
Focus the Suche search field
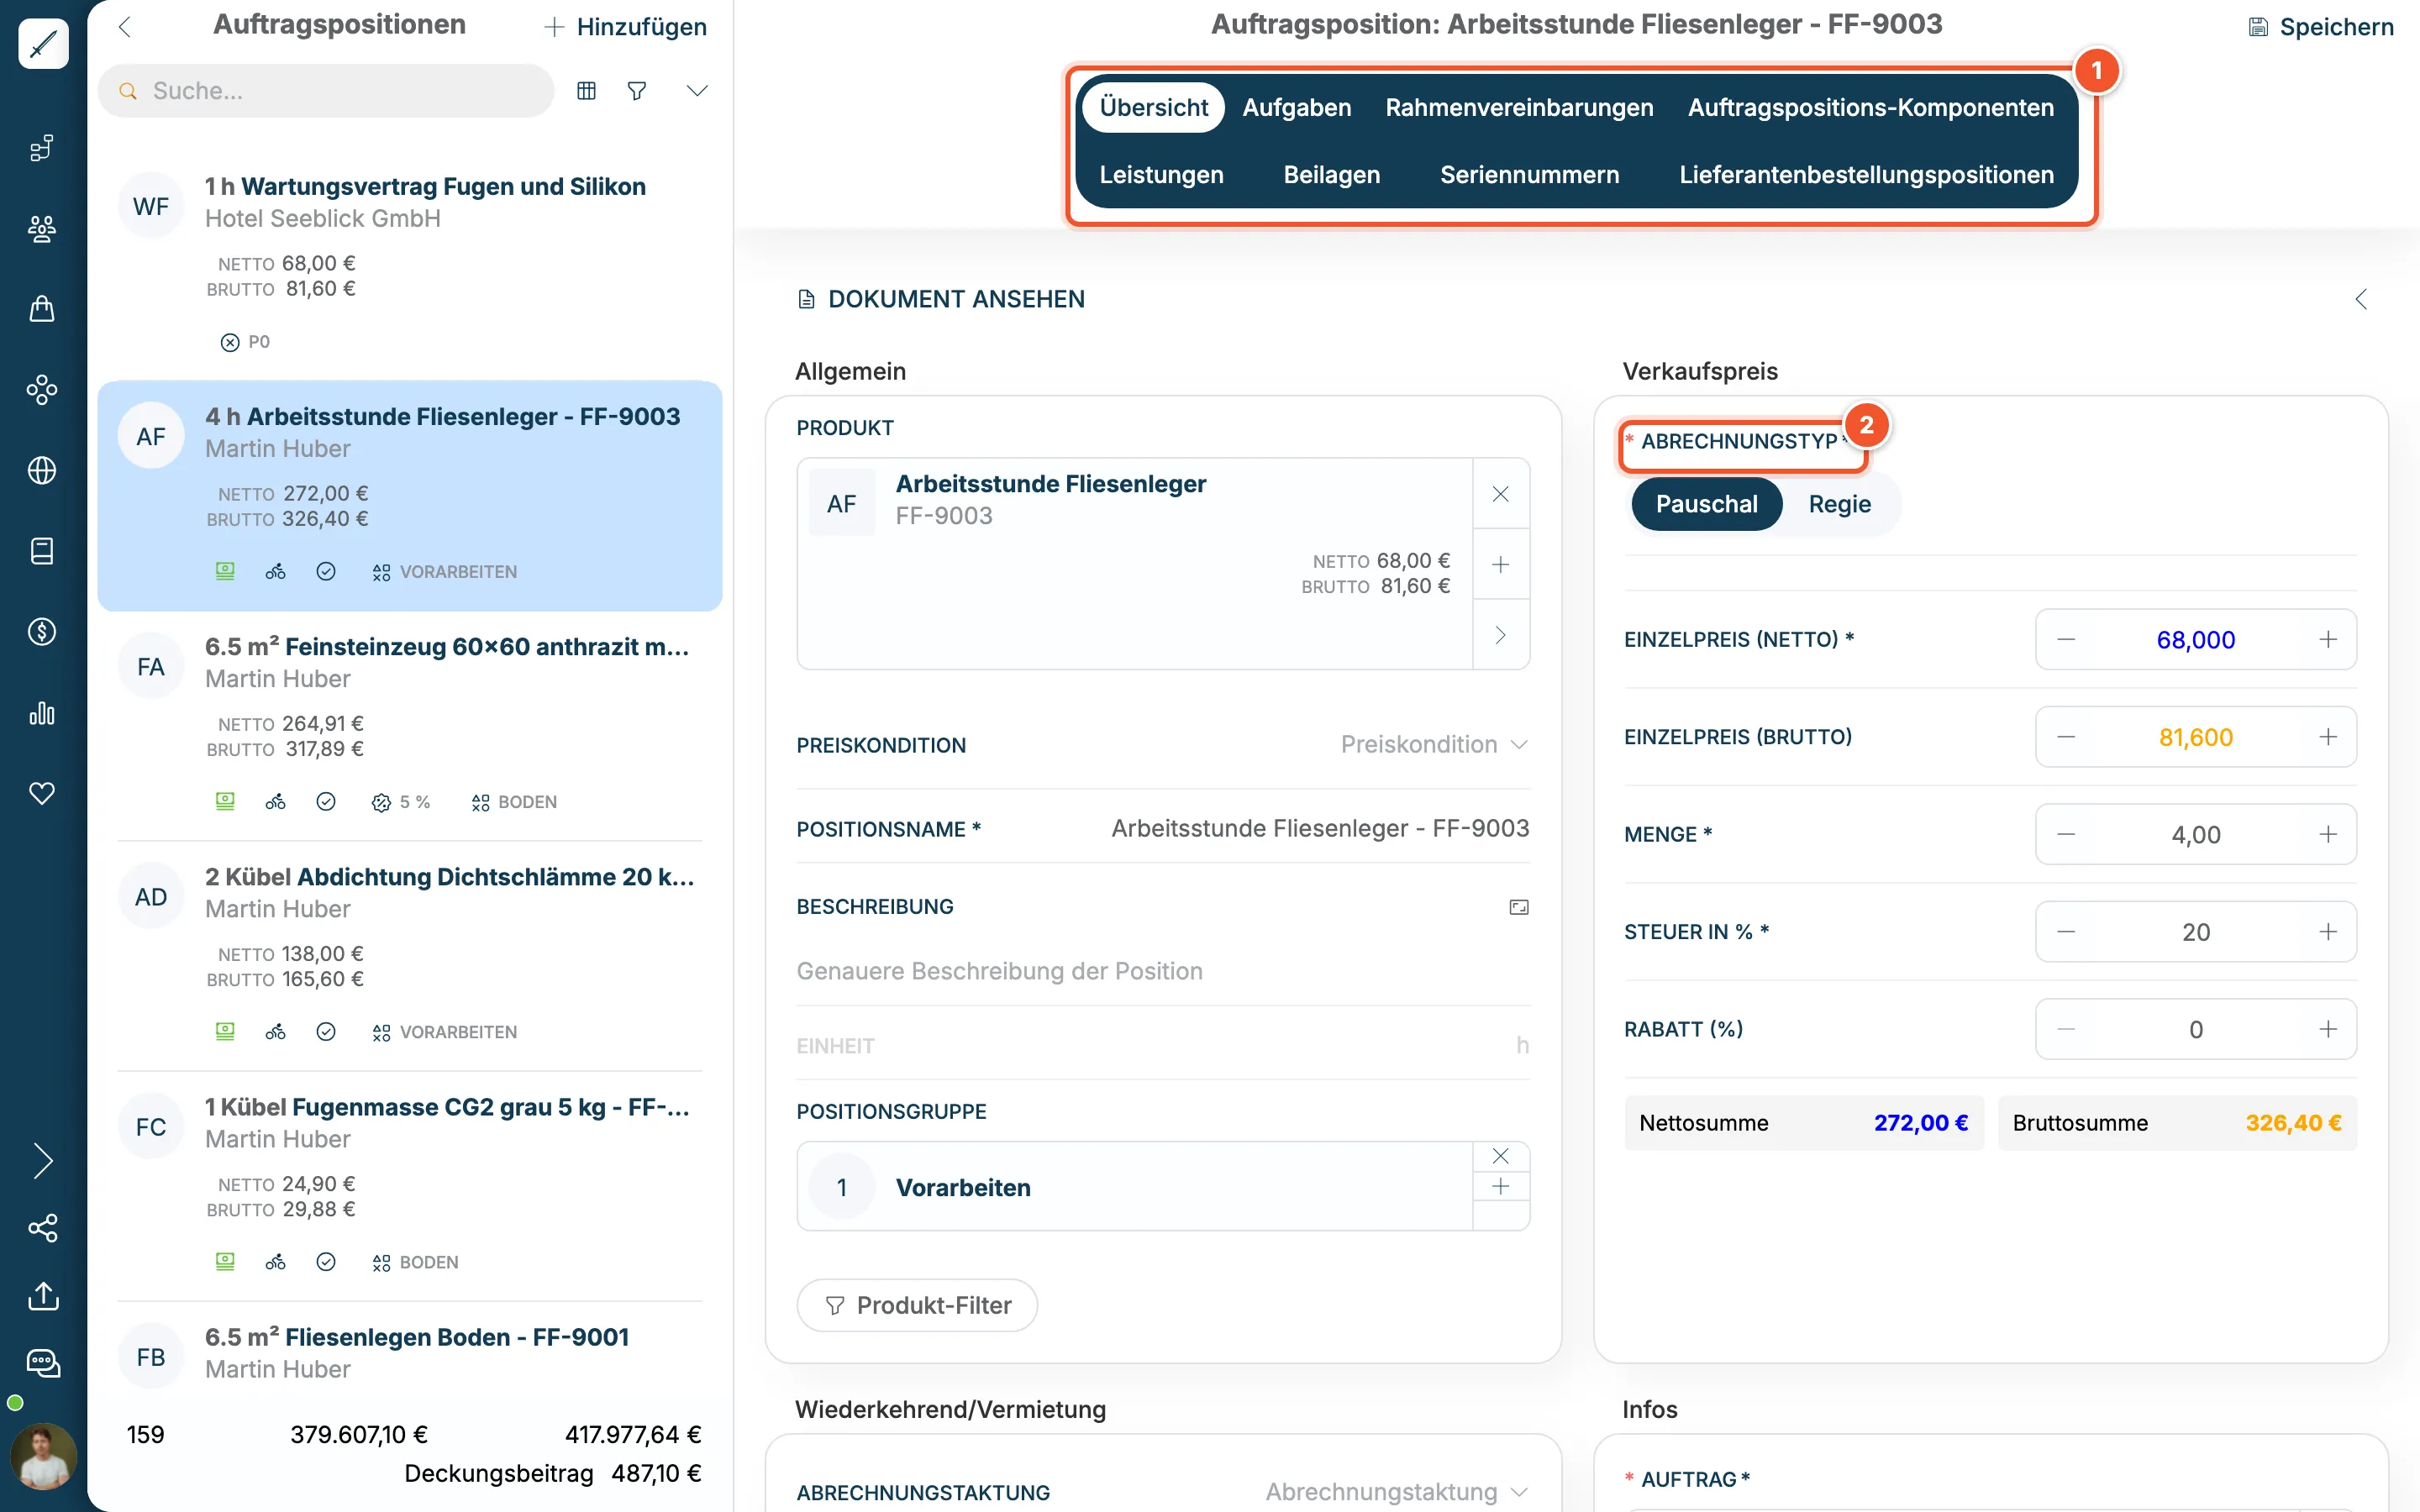click(326, 91)
